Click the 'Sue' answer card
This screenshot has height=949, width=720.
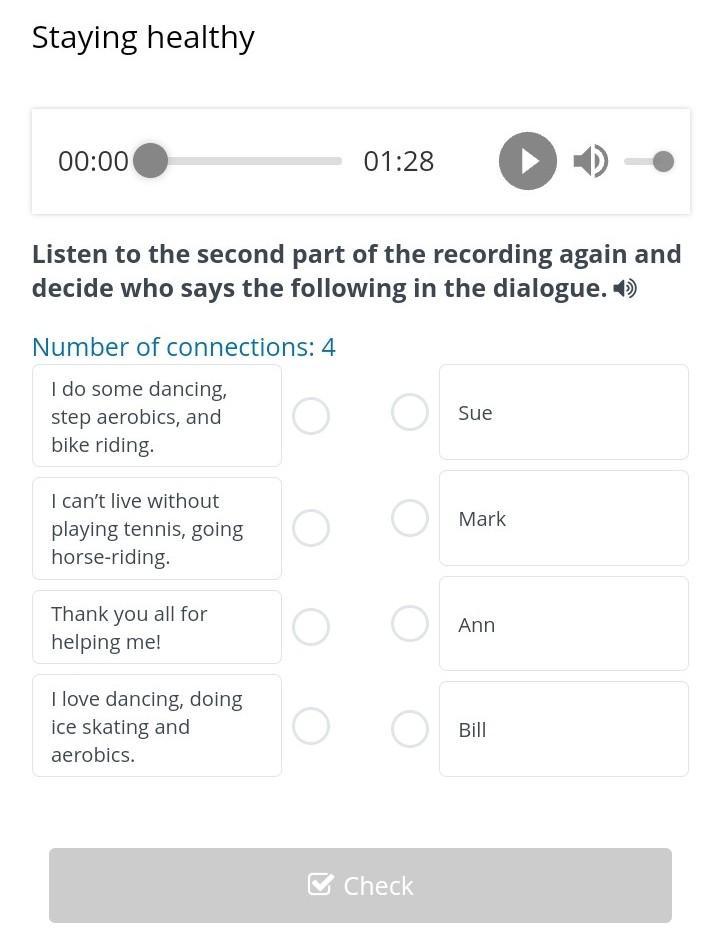[x=564, y=412]
